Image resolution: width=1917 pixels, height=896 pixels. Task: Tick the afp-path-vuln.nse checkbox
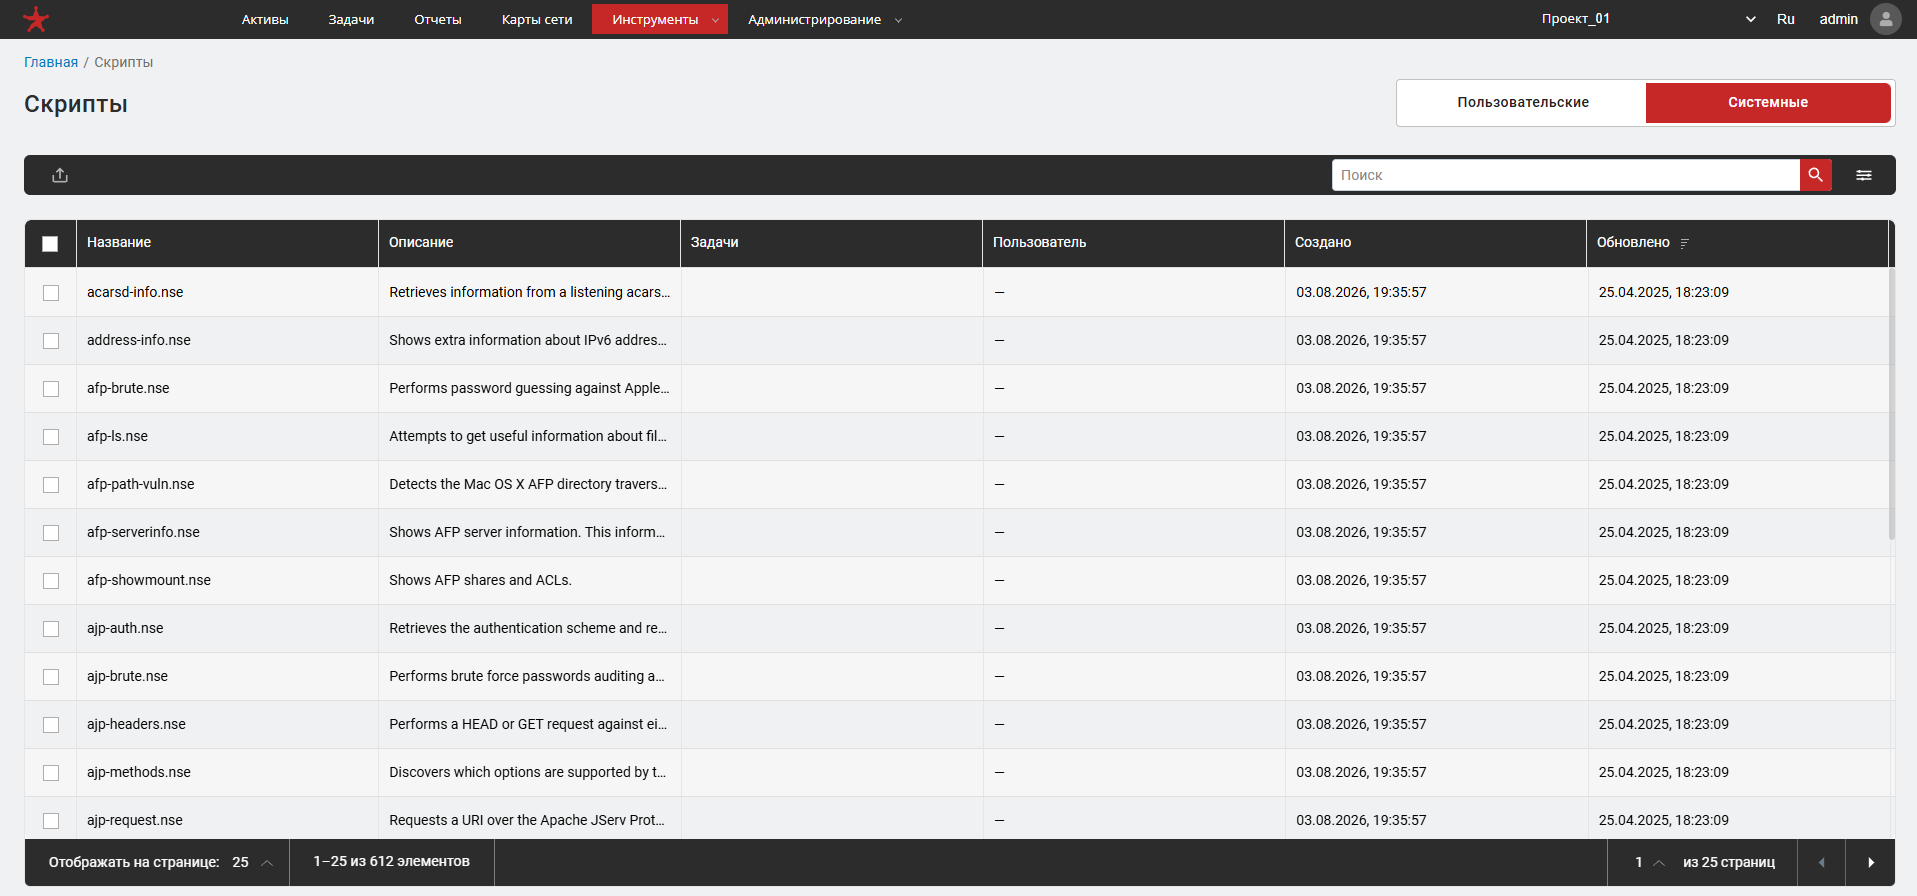[51, 485]
